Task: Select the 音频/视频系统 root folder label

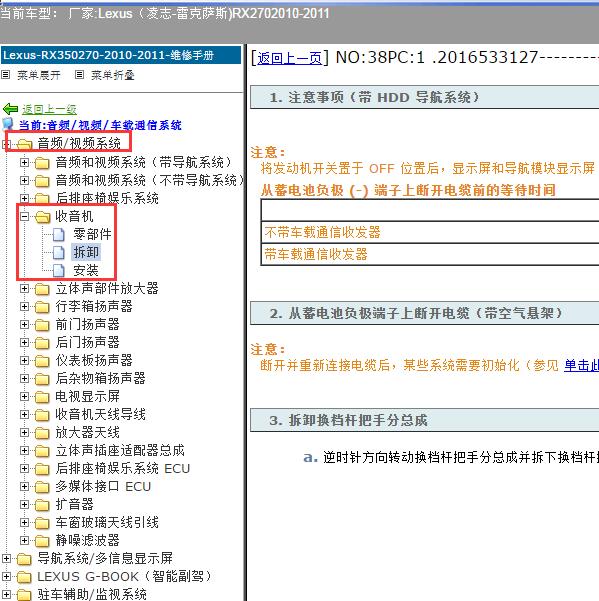Action: (x=79, y=144)
